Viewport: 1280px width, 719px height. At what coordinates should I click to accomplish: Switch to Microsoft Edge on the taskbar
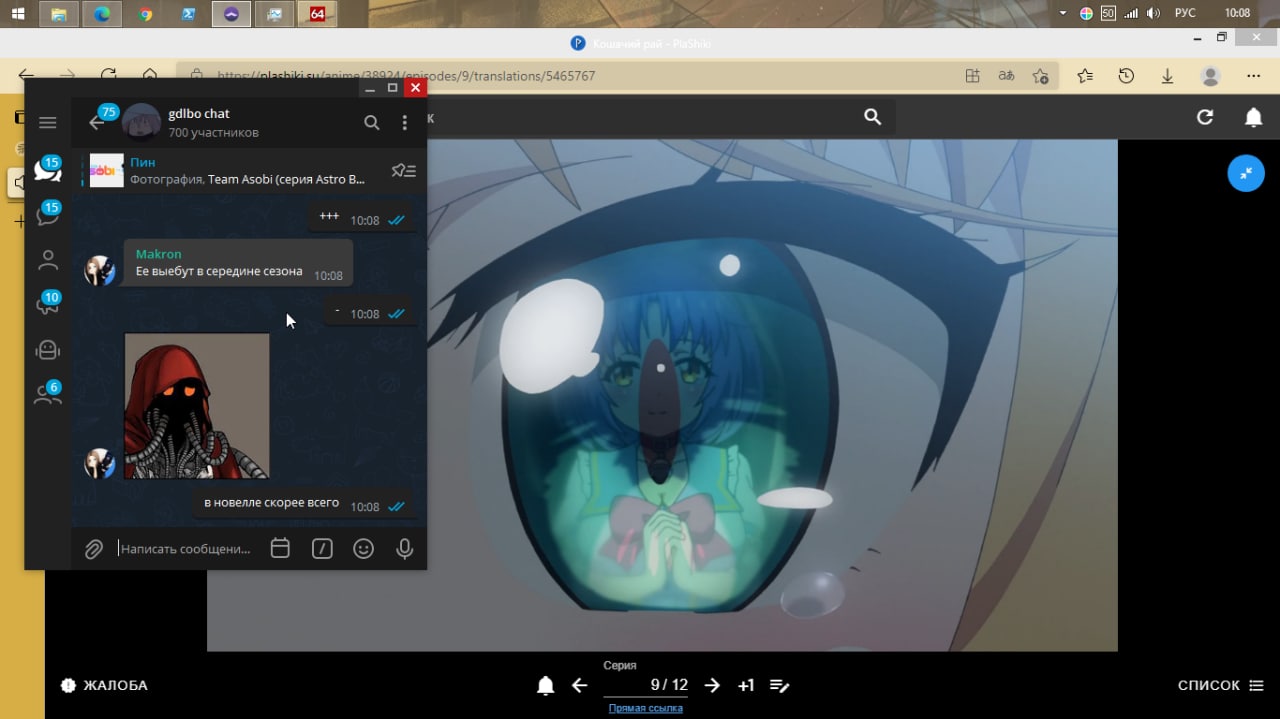(x=102, y=14)
